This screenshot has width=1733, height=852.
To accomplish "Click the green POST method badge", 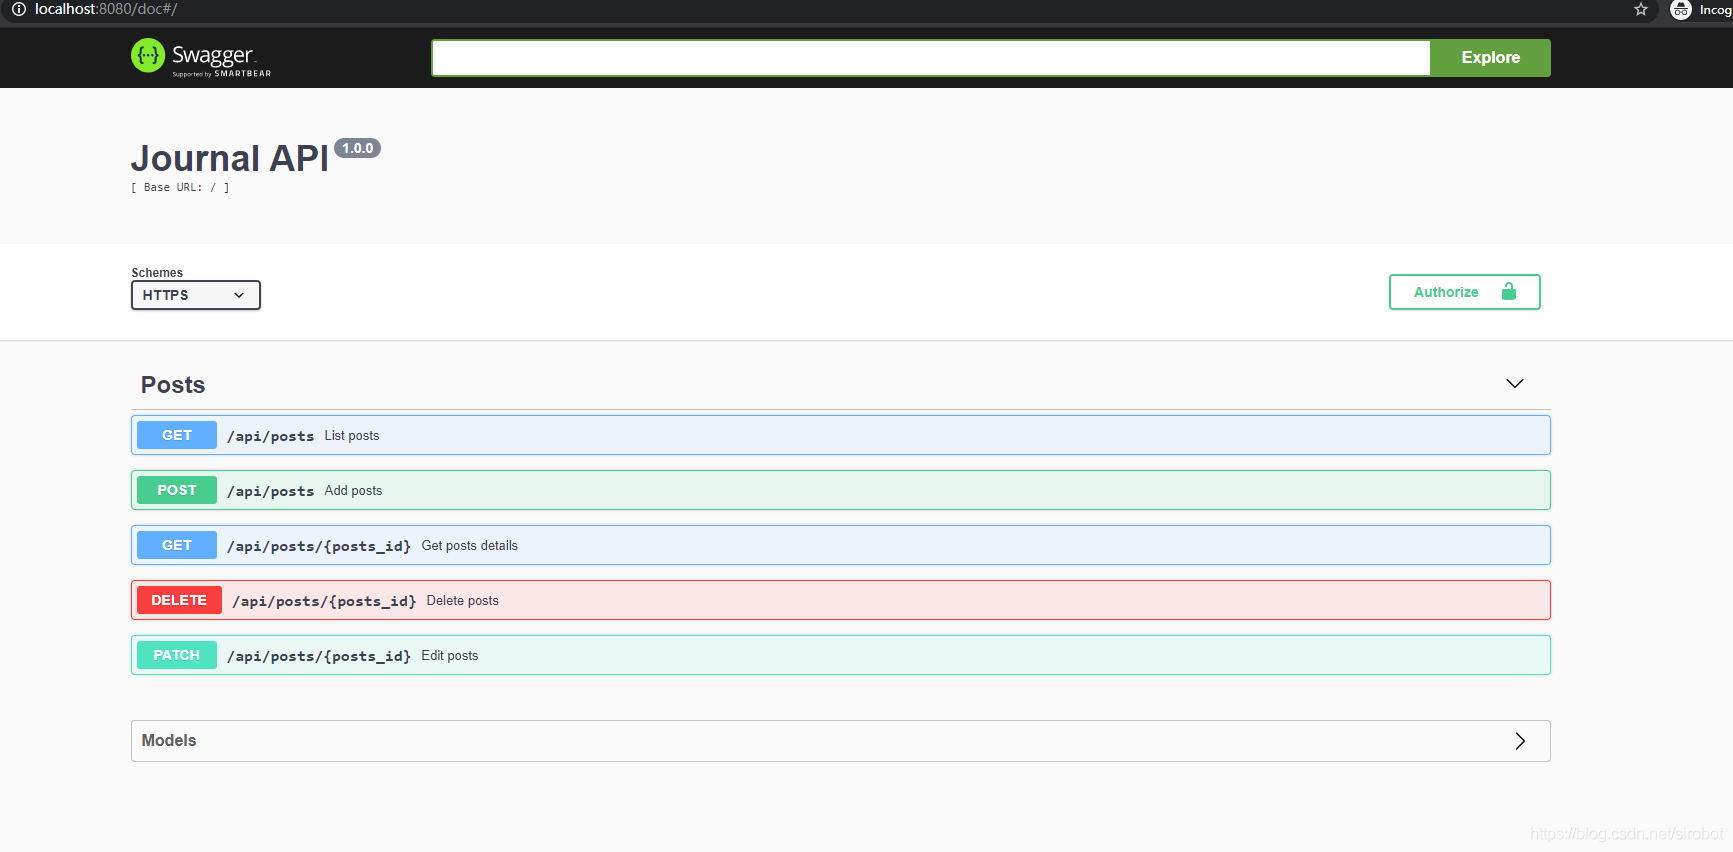I will coord(177,490).
